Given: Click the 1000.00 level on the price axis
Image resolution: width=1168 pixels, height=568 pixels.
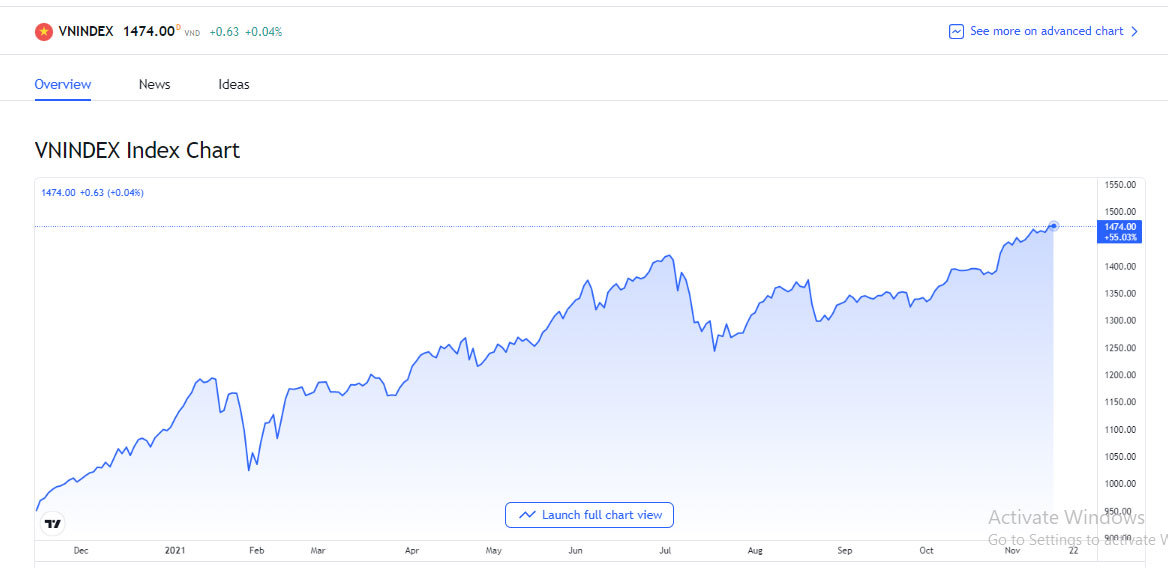Looking at the screenshot, I should [x=1120, y=484].
